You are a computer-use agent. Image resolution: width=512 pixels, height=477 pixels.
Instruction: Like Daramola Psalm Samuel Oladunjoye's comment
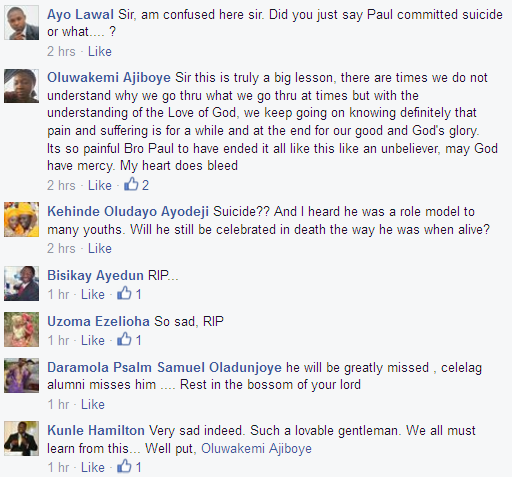(x=93, y=404)
